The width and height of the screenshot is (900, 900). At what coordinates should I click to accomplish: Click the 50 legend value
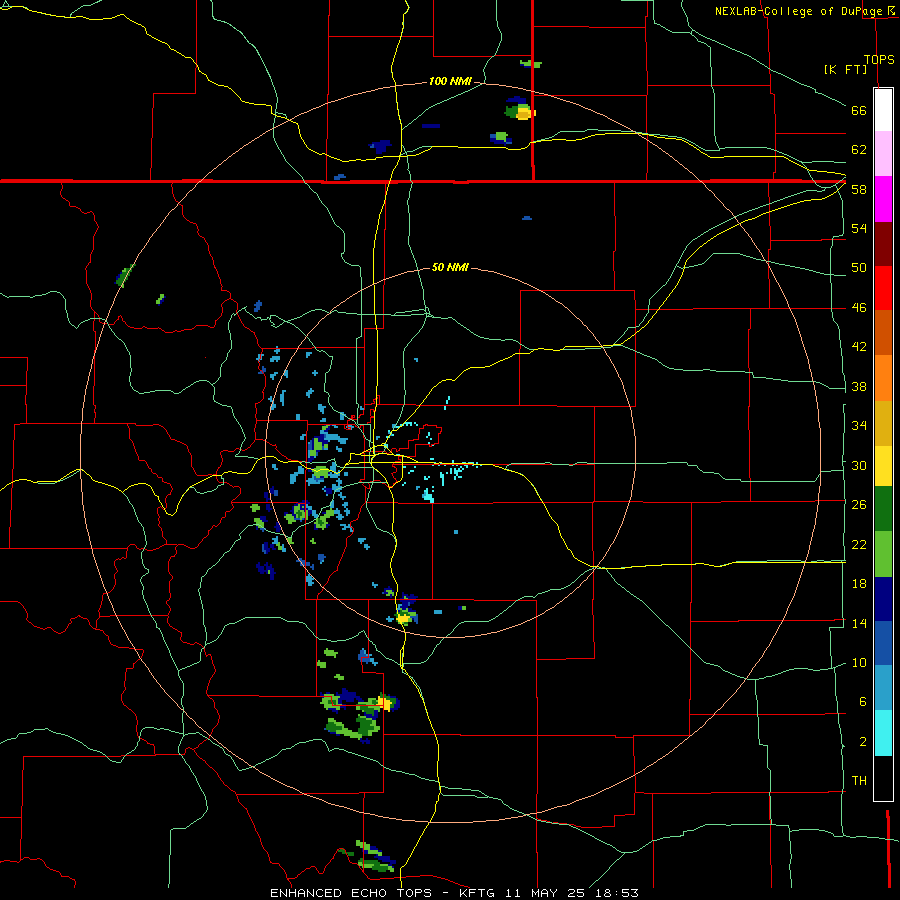coord(859,267)
